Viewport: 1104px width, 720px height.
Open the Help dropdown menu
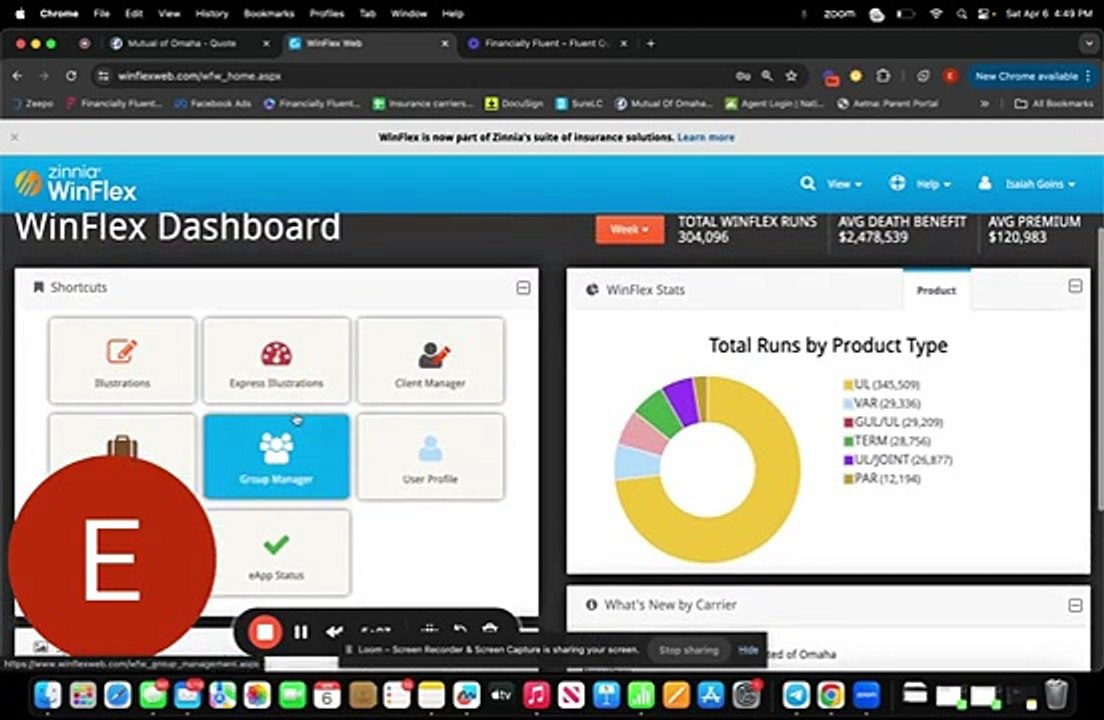pos(920,184)
